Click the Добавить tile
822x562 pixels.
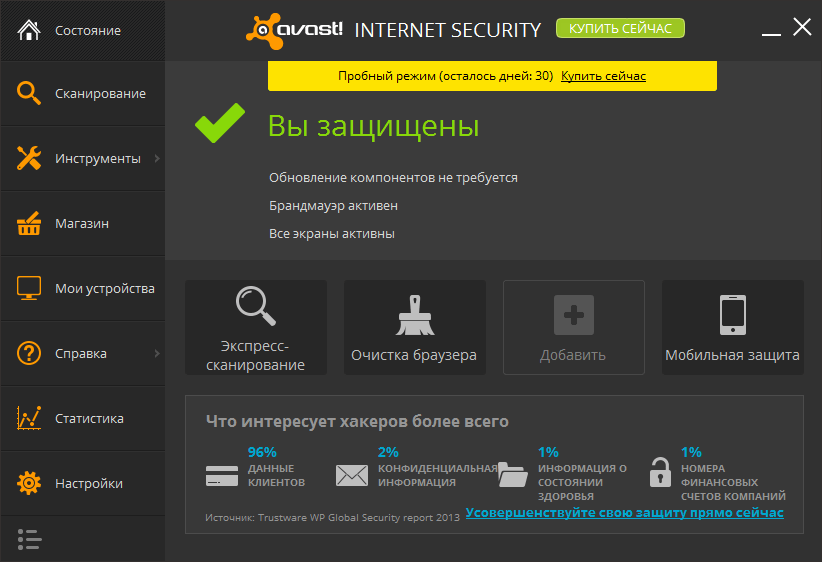click(574, 327)
